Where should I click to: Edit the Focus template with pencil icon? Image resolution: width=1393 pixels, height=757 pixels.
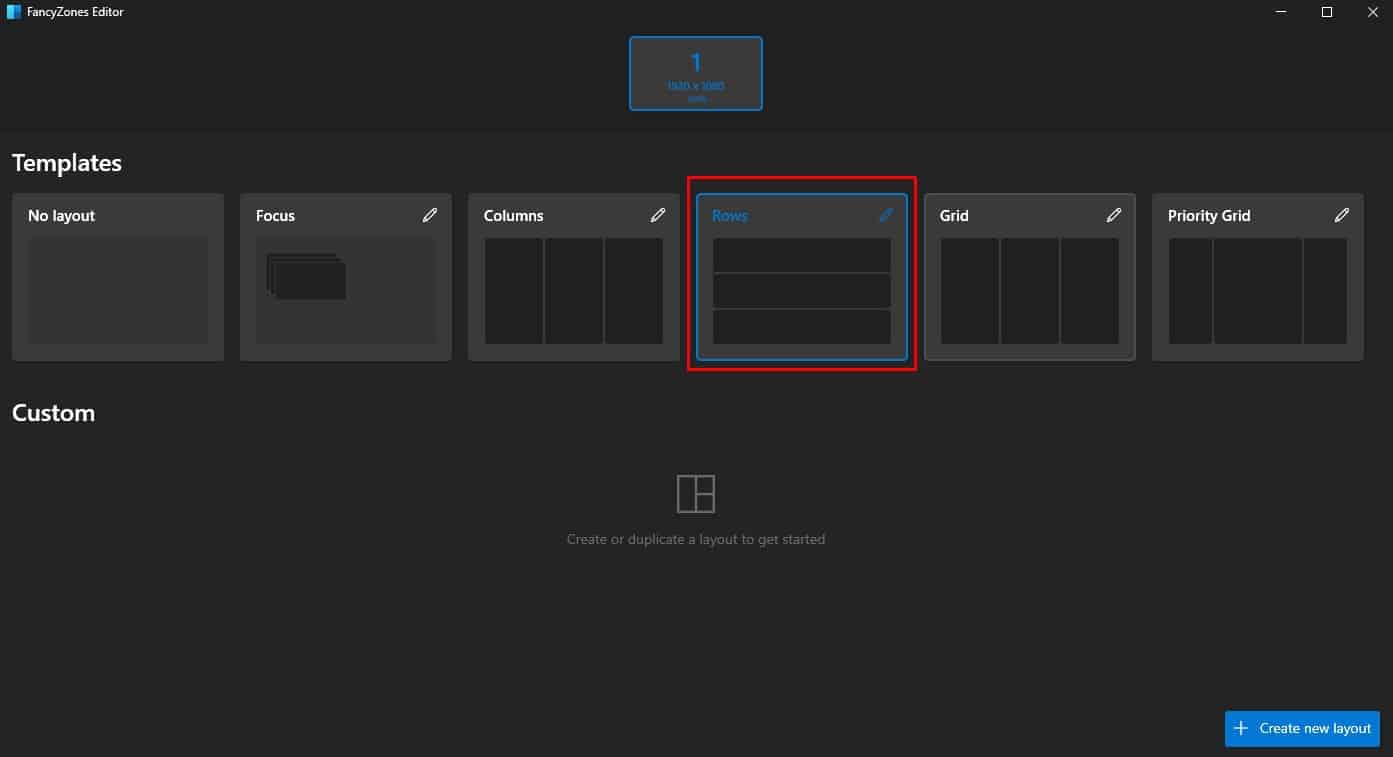pos(430,215)
